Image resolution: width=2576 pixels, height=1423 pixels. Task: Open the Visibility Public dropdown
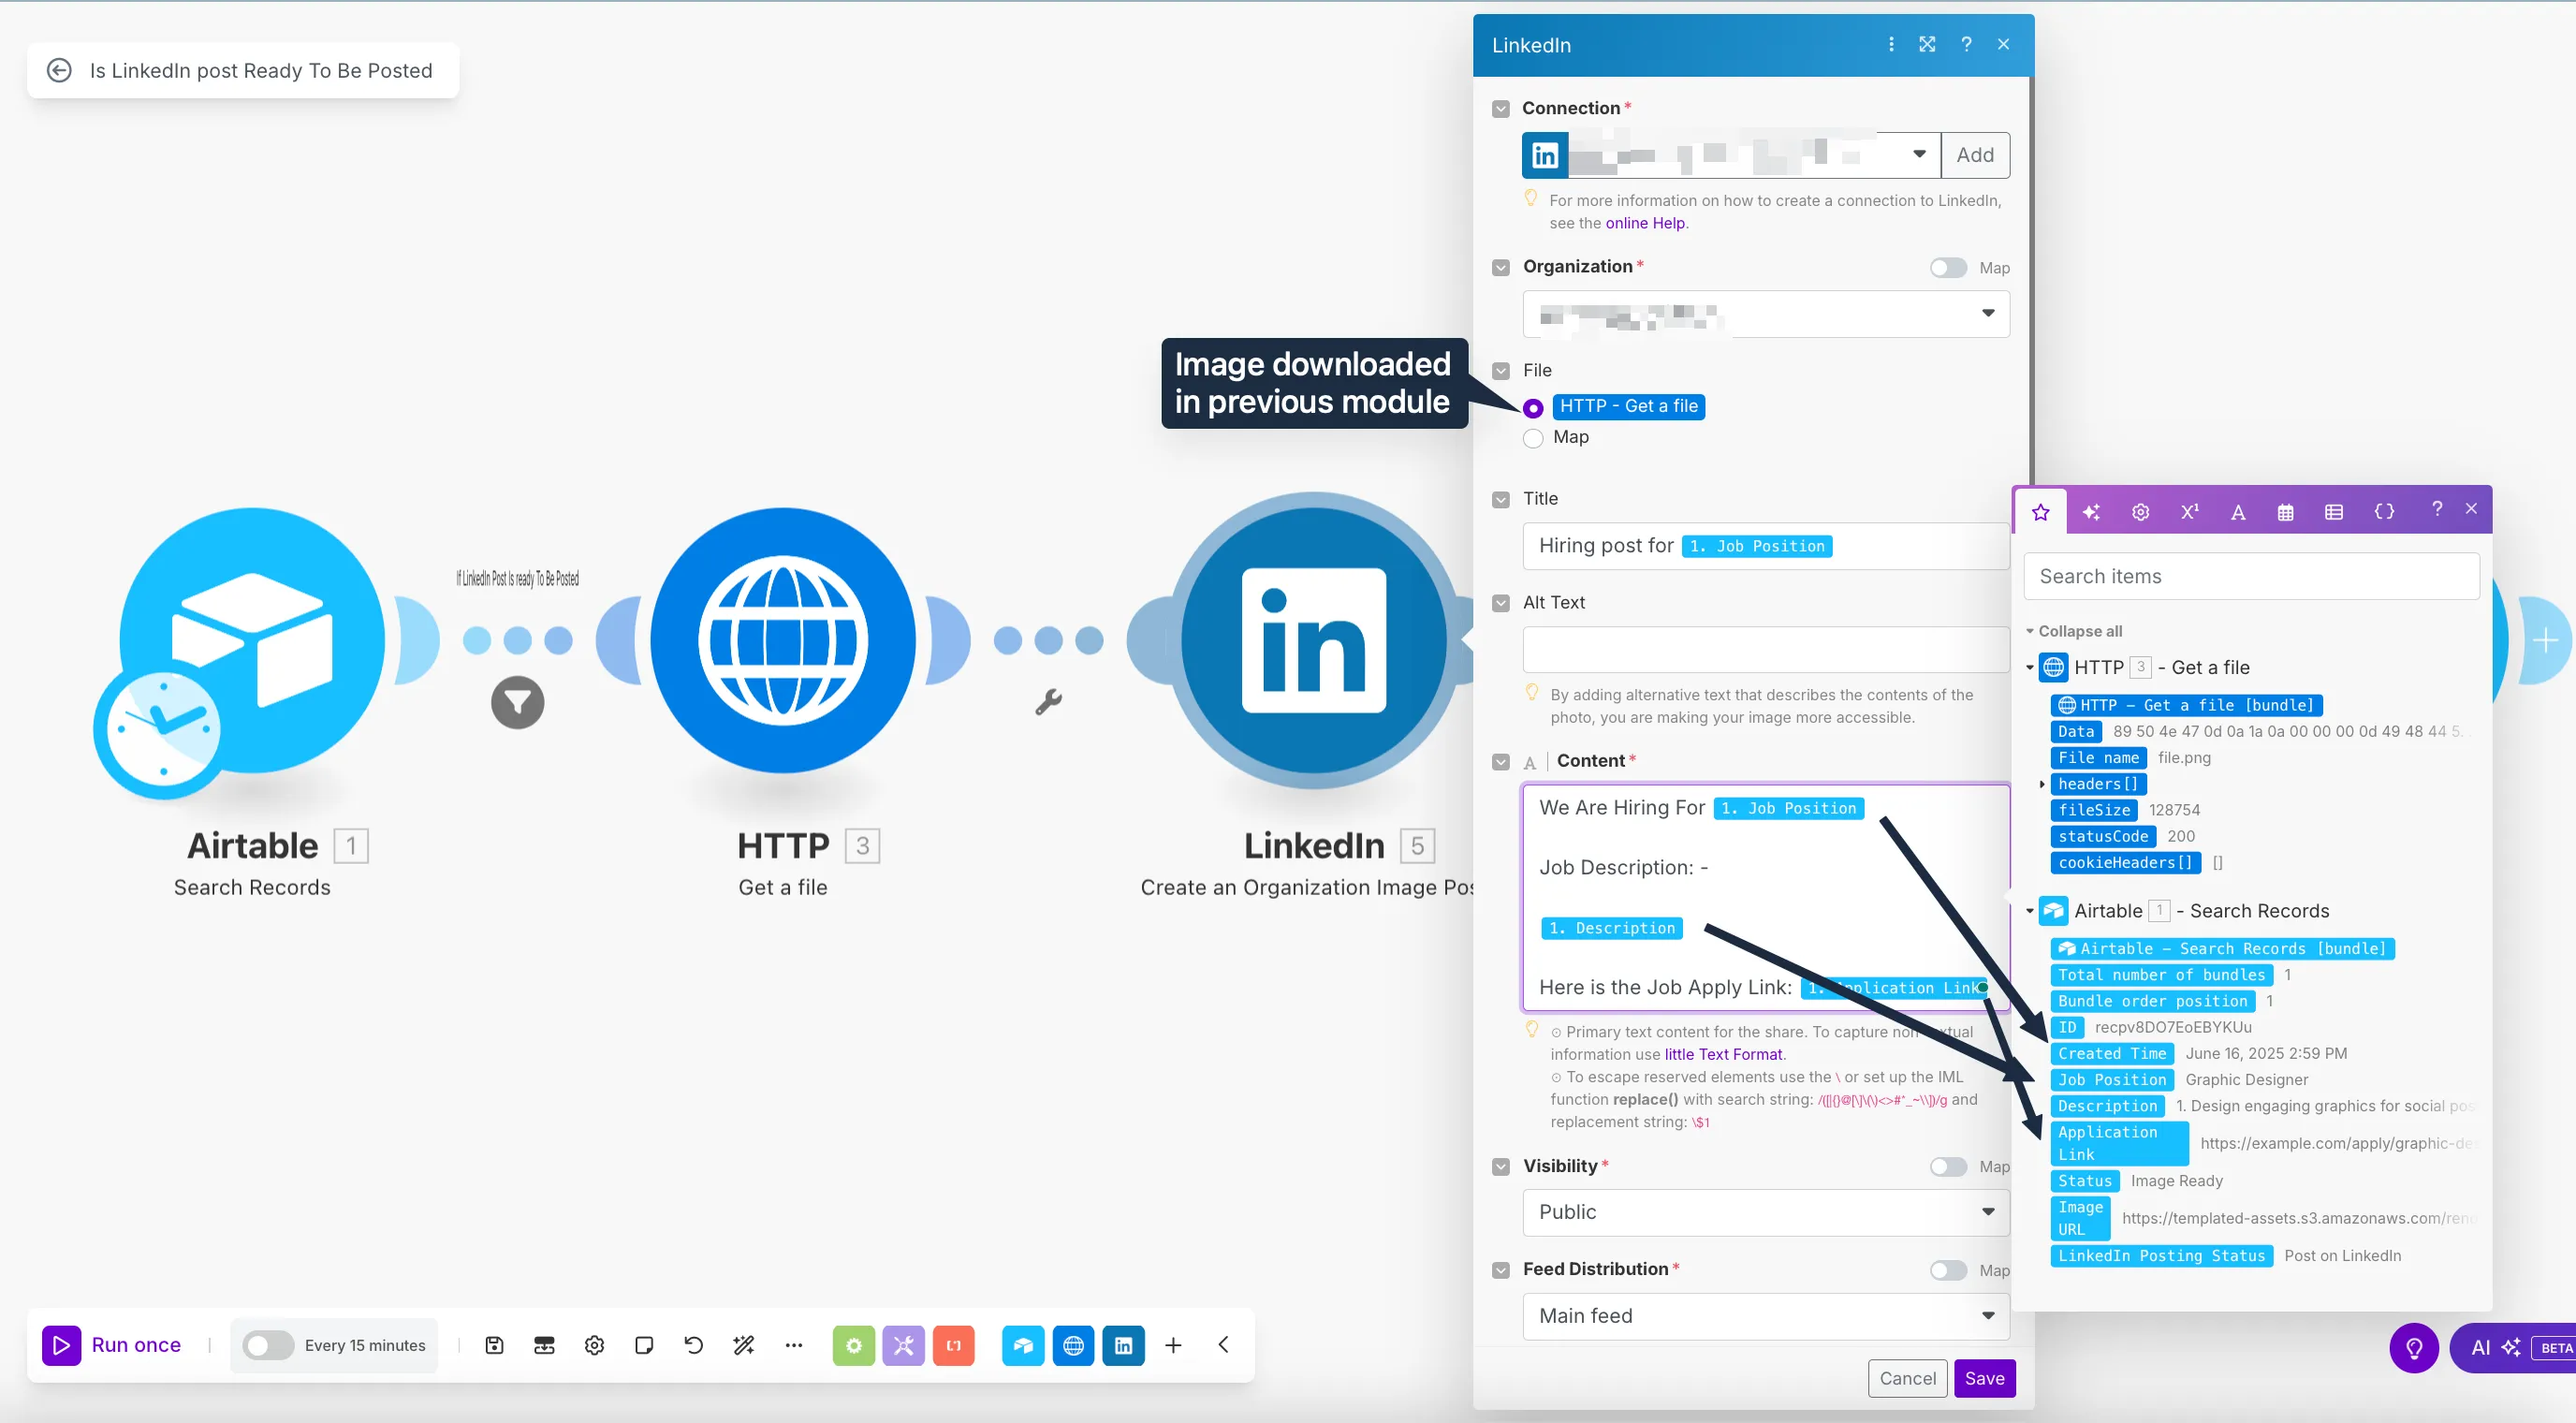[1765, 1212]
